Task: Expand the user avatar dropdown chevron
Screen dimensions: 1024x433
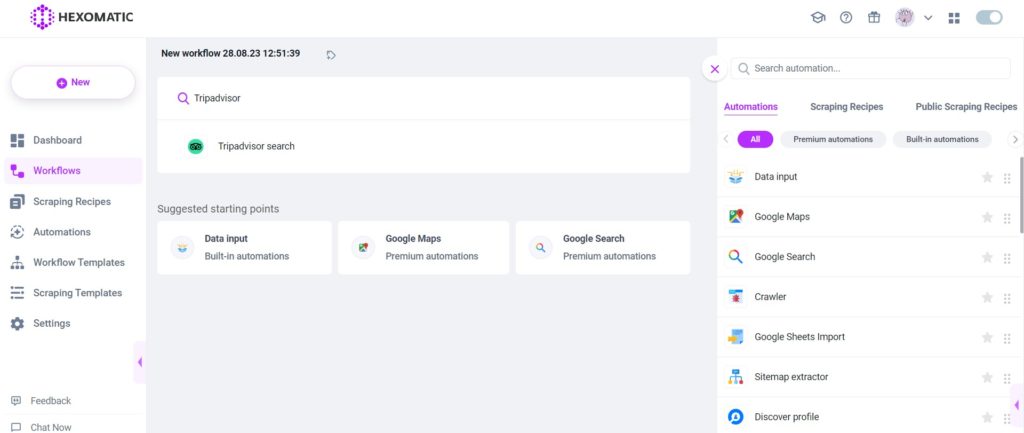Action: (x=927, y=18)
